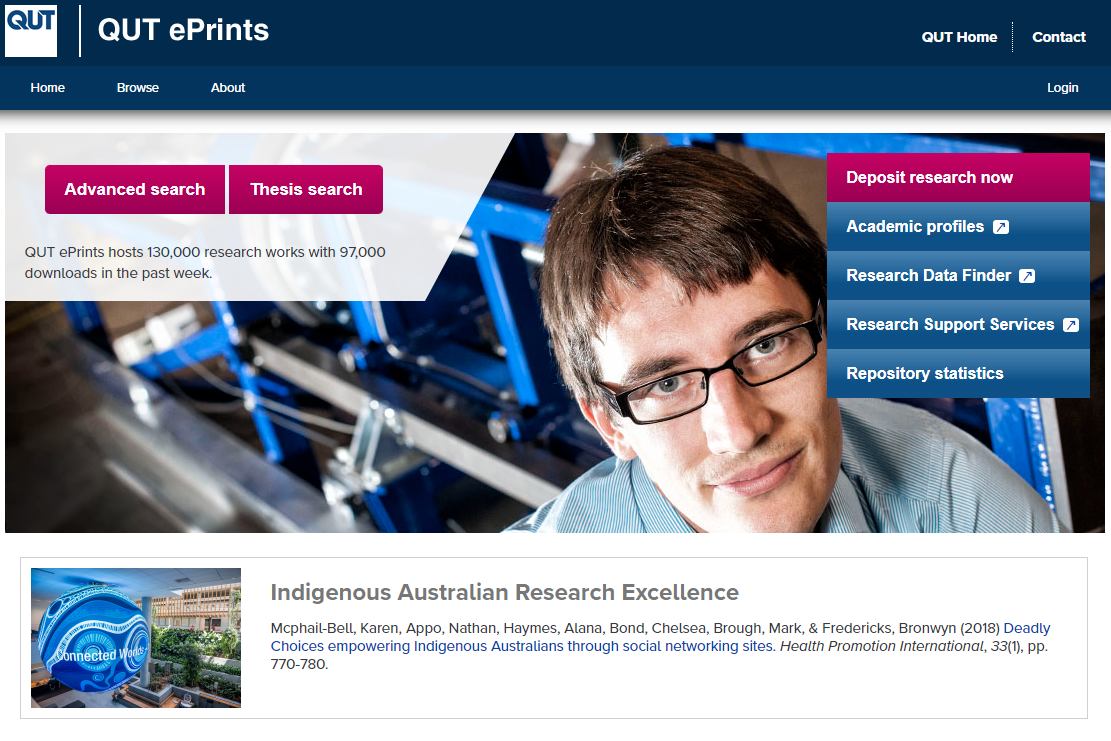This screenshot has width=1111, height=741.
Task: Click the Indigenous Australian Research Excellence heading
Action: 504,592
